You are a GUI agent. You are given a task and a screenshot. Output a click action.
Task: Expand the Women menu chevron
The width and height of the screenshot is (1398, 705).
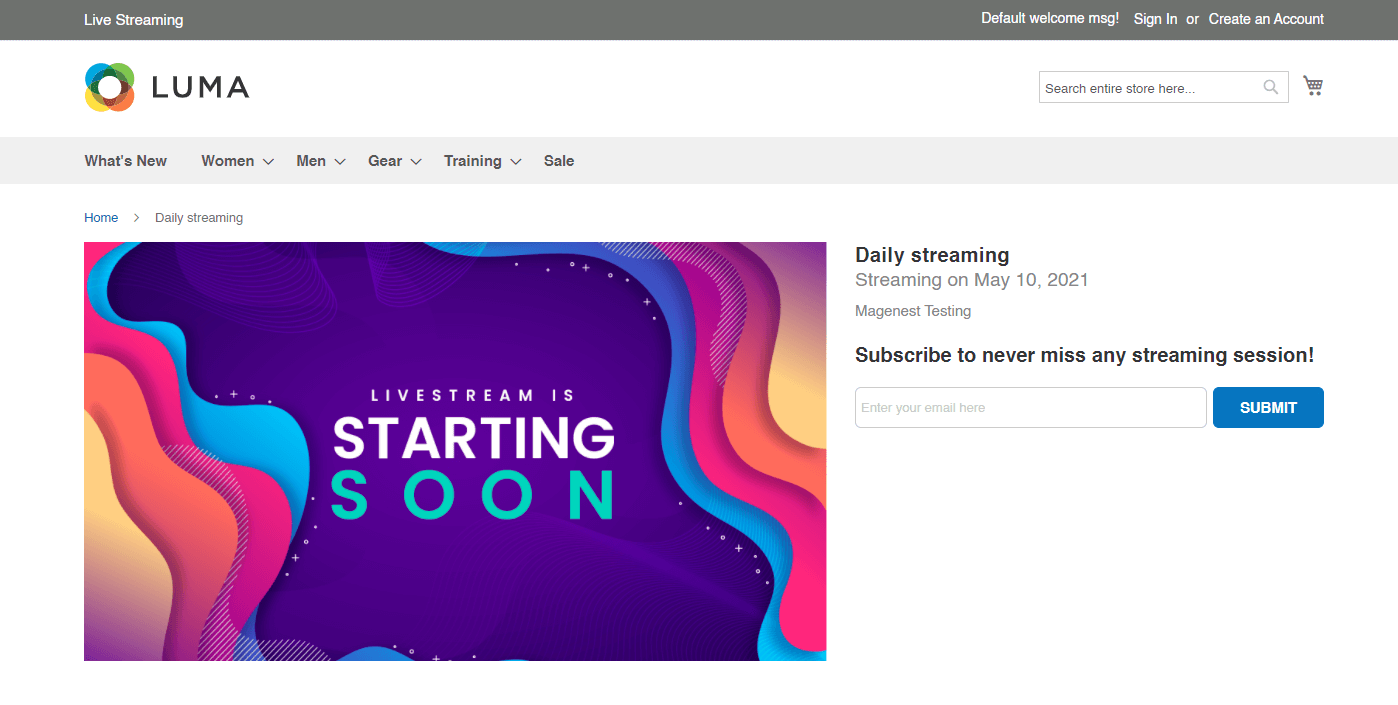(268, 162)
